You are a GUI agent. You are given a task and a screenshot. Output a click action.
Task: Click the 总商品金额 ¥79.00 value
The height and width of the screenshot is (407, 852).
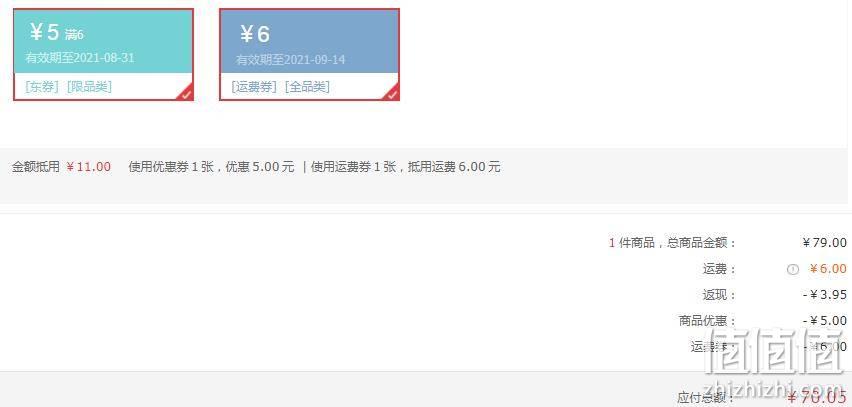(x=824, y=242)
